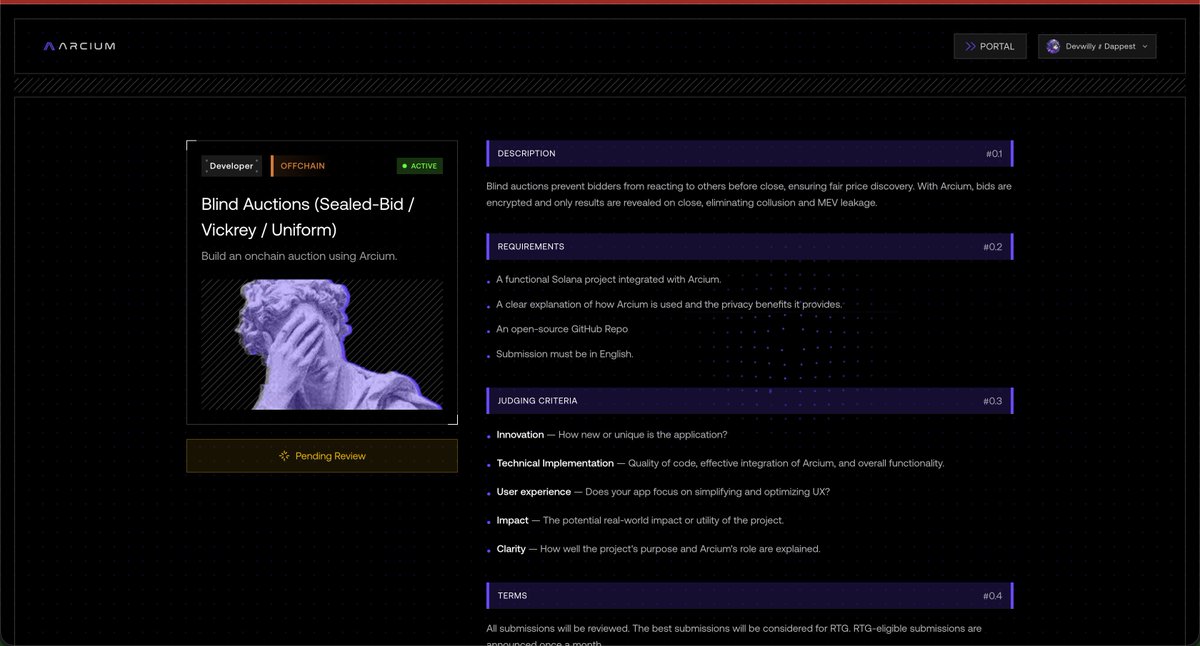Click the #0.2 section number
Screen dimensions: 1200x646
(993, 247)
